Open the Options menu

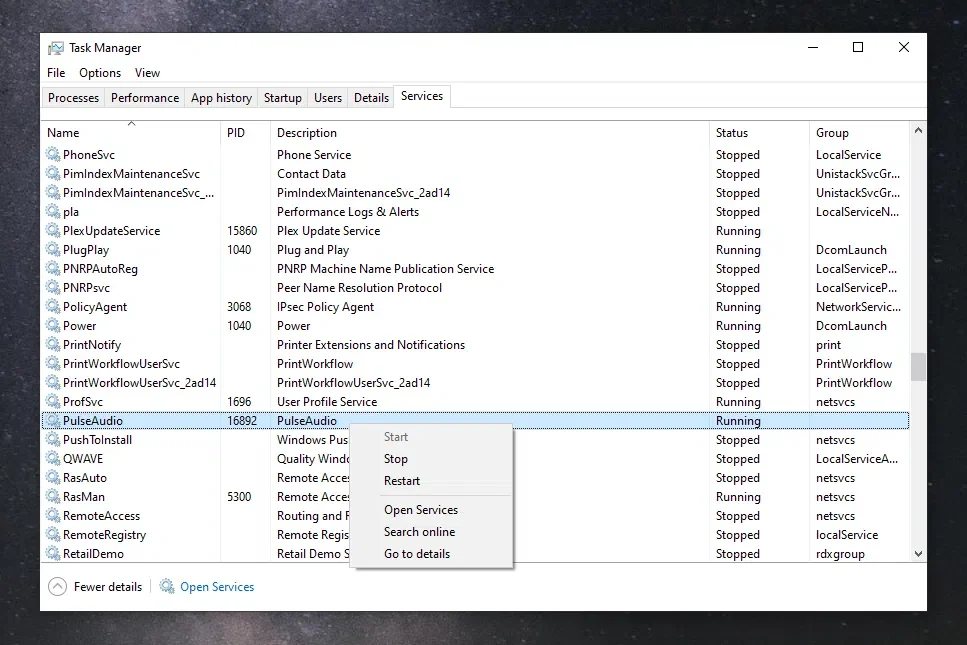pos(100,73)
